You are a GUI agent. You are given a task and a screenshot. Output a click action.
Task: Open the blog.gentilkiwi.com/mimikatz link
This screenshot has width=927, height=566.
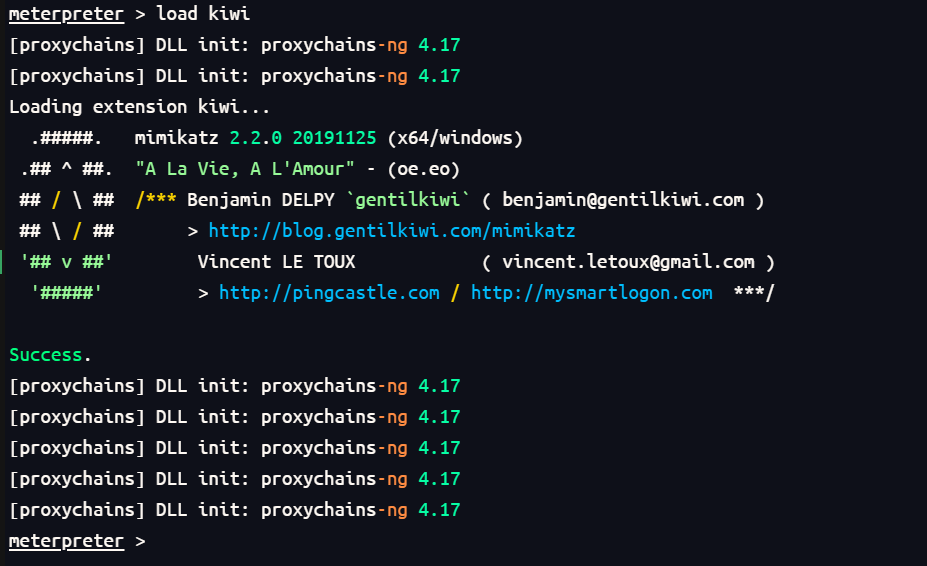(x=391, y=231)
